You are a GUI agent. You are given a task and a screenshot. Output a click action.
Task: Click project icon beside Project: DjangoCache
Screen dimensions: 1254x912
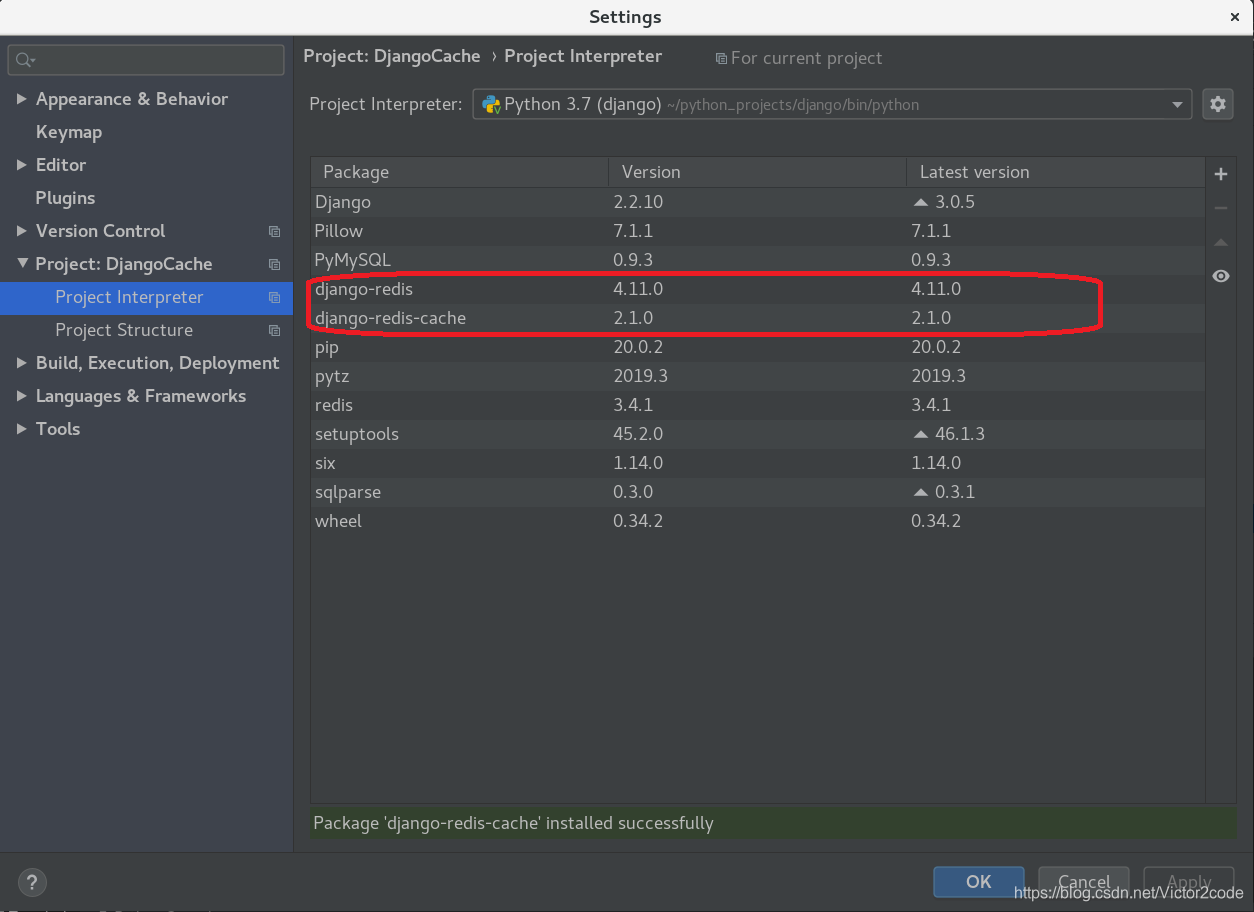(274, 264)
